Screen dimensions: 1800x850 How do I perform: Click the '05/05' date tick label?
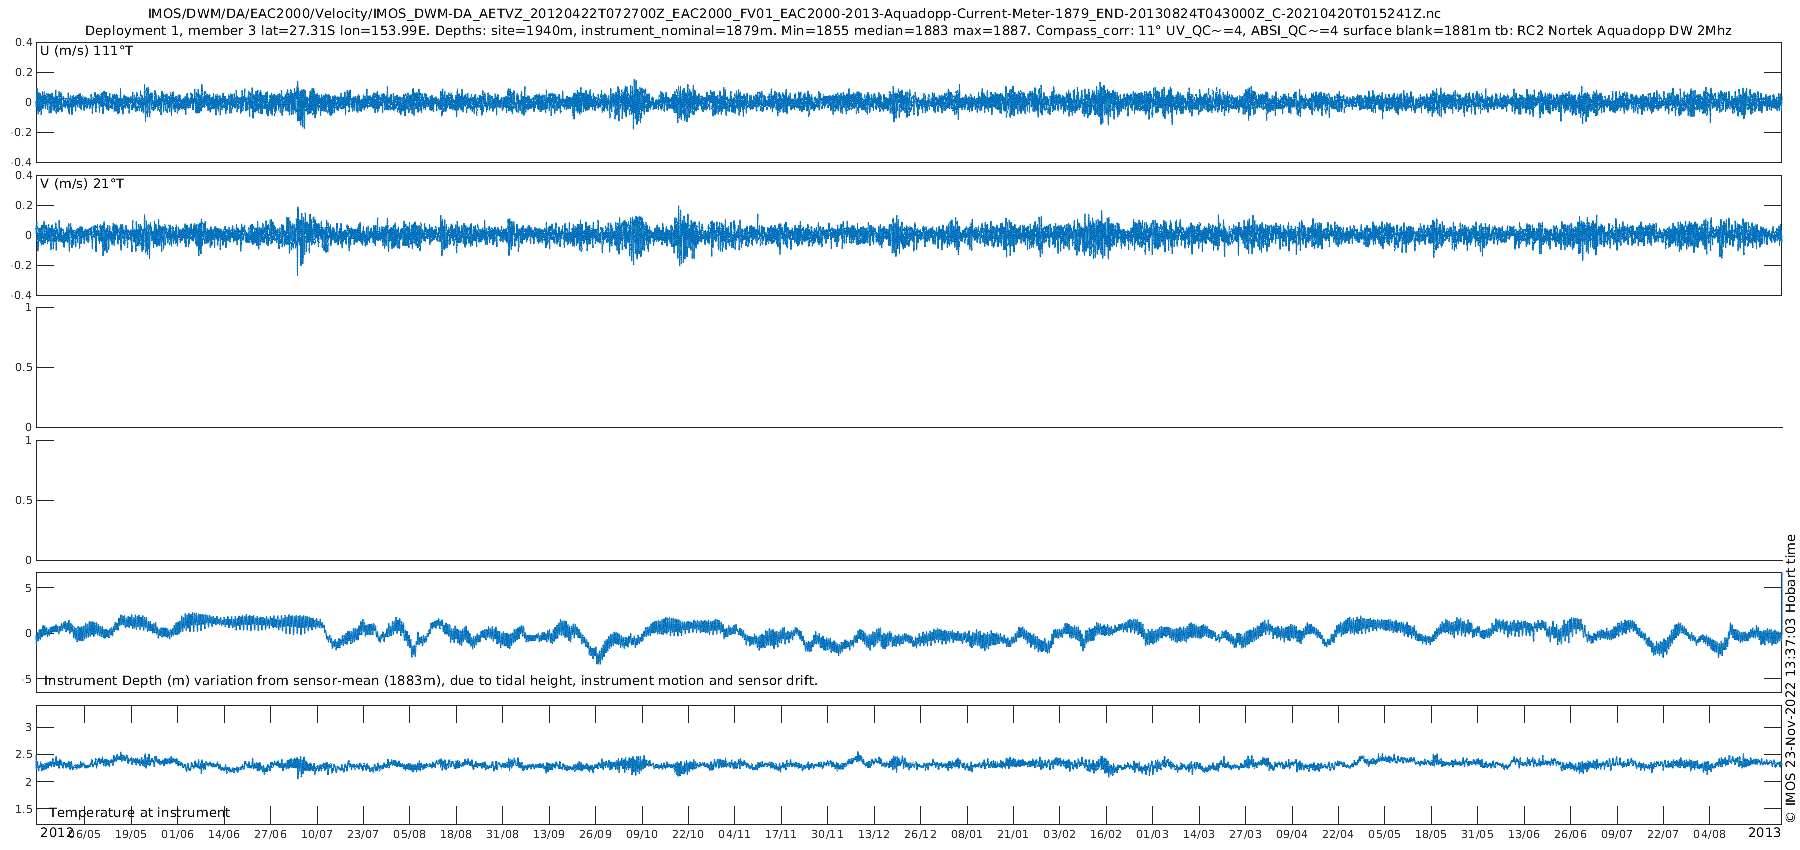1385,834
